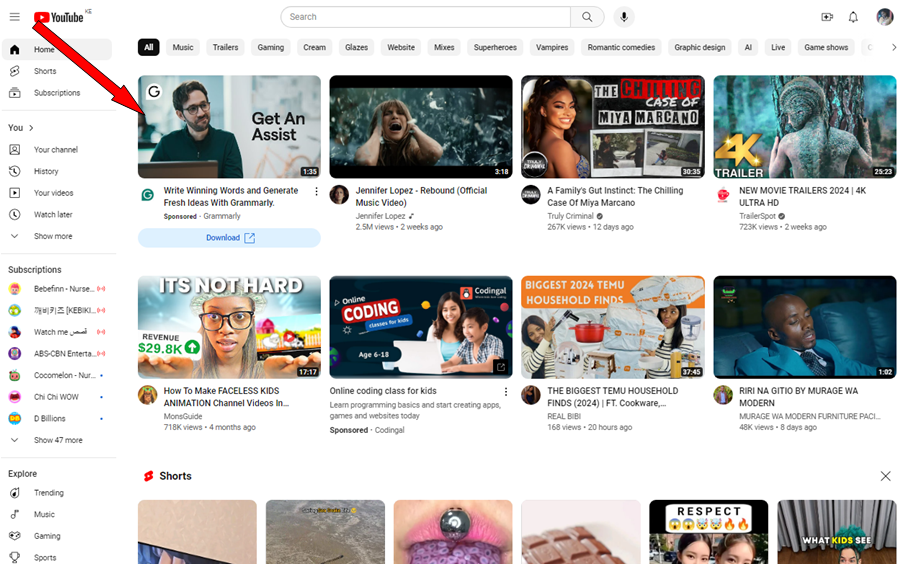Viewport: 900px width, 565px height.
Task: Open Miya Marcano case video title
Action: [615, 197]
